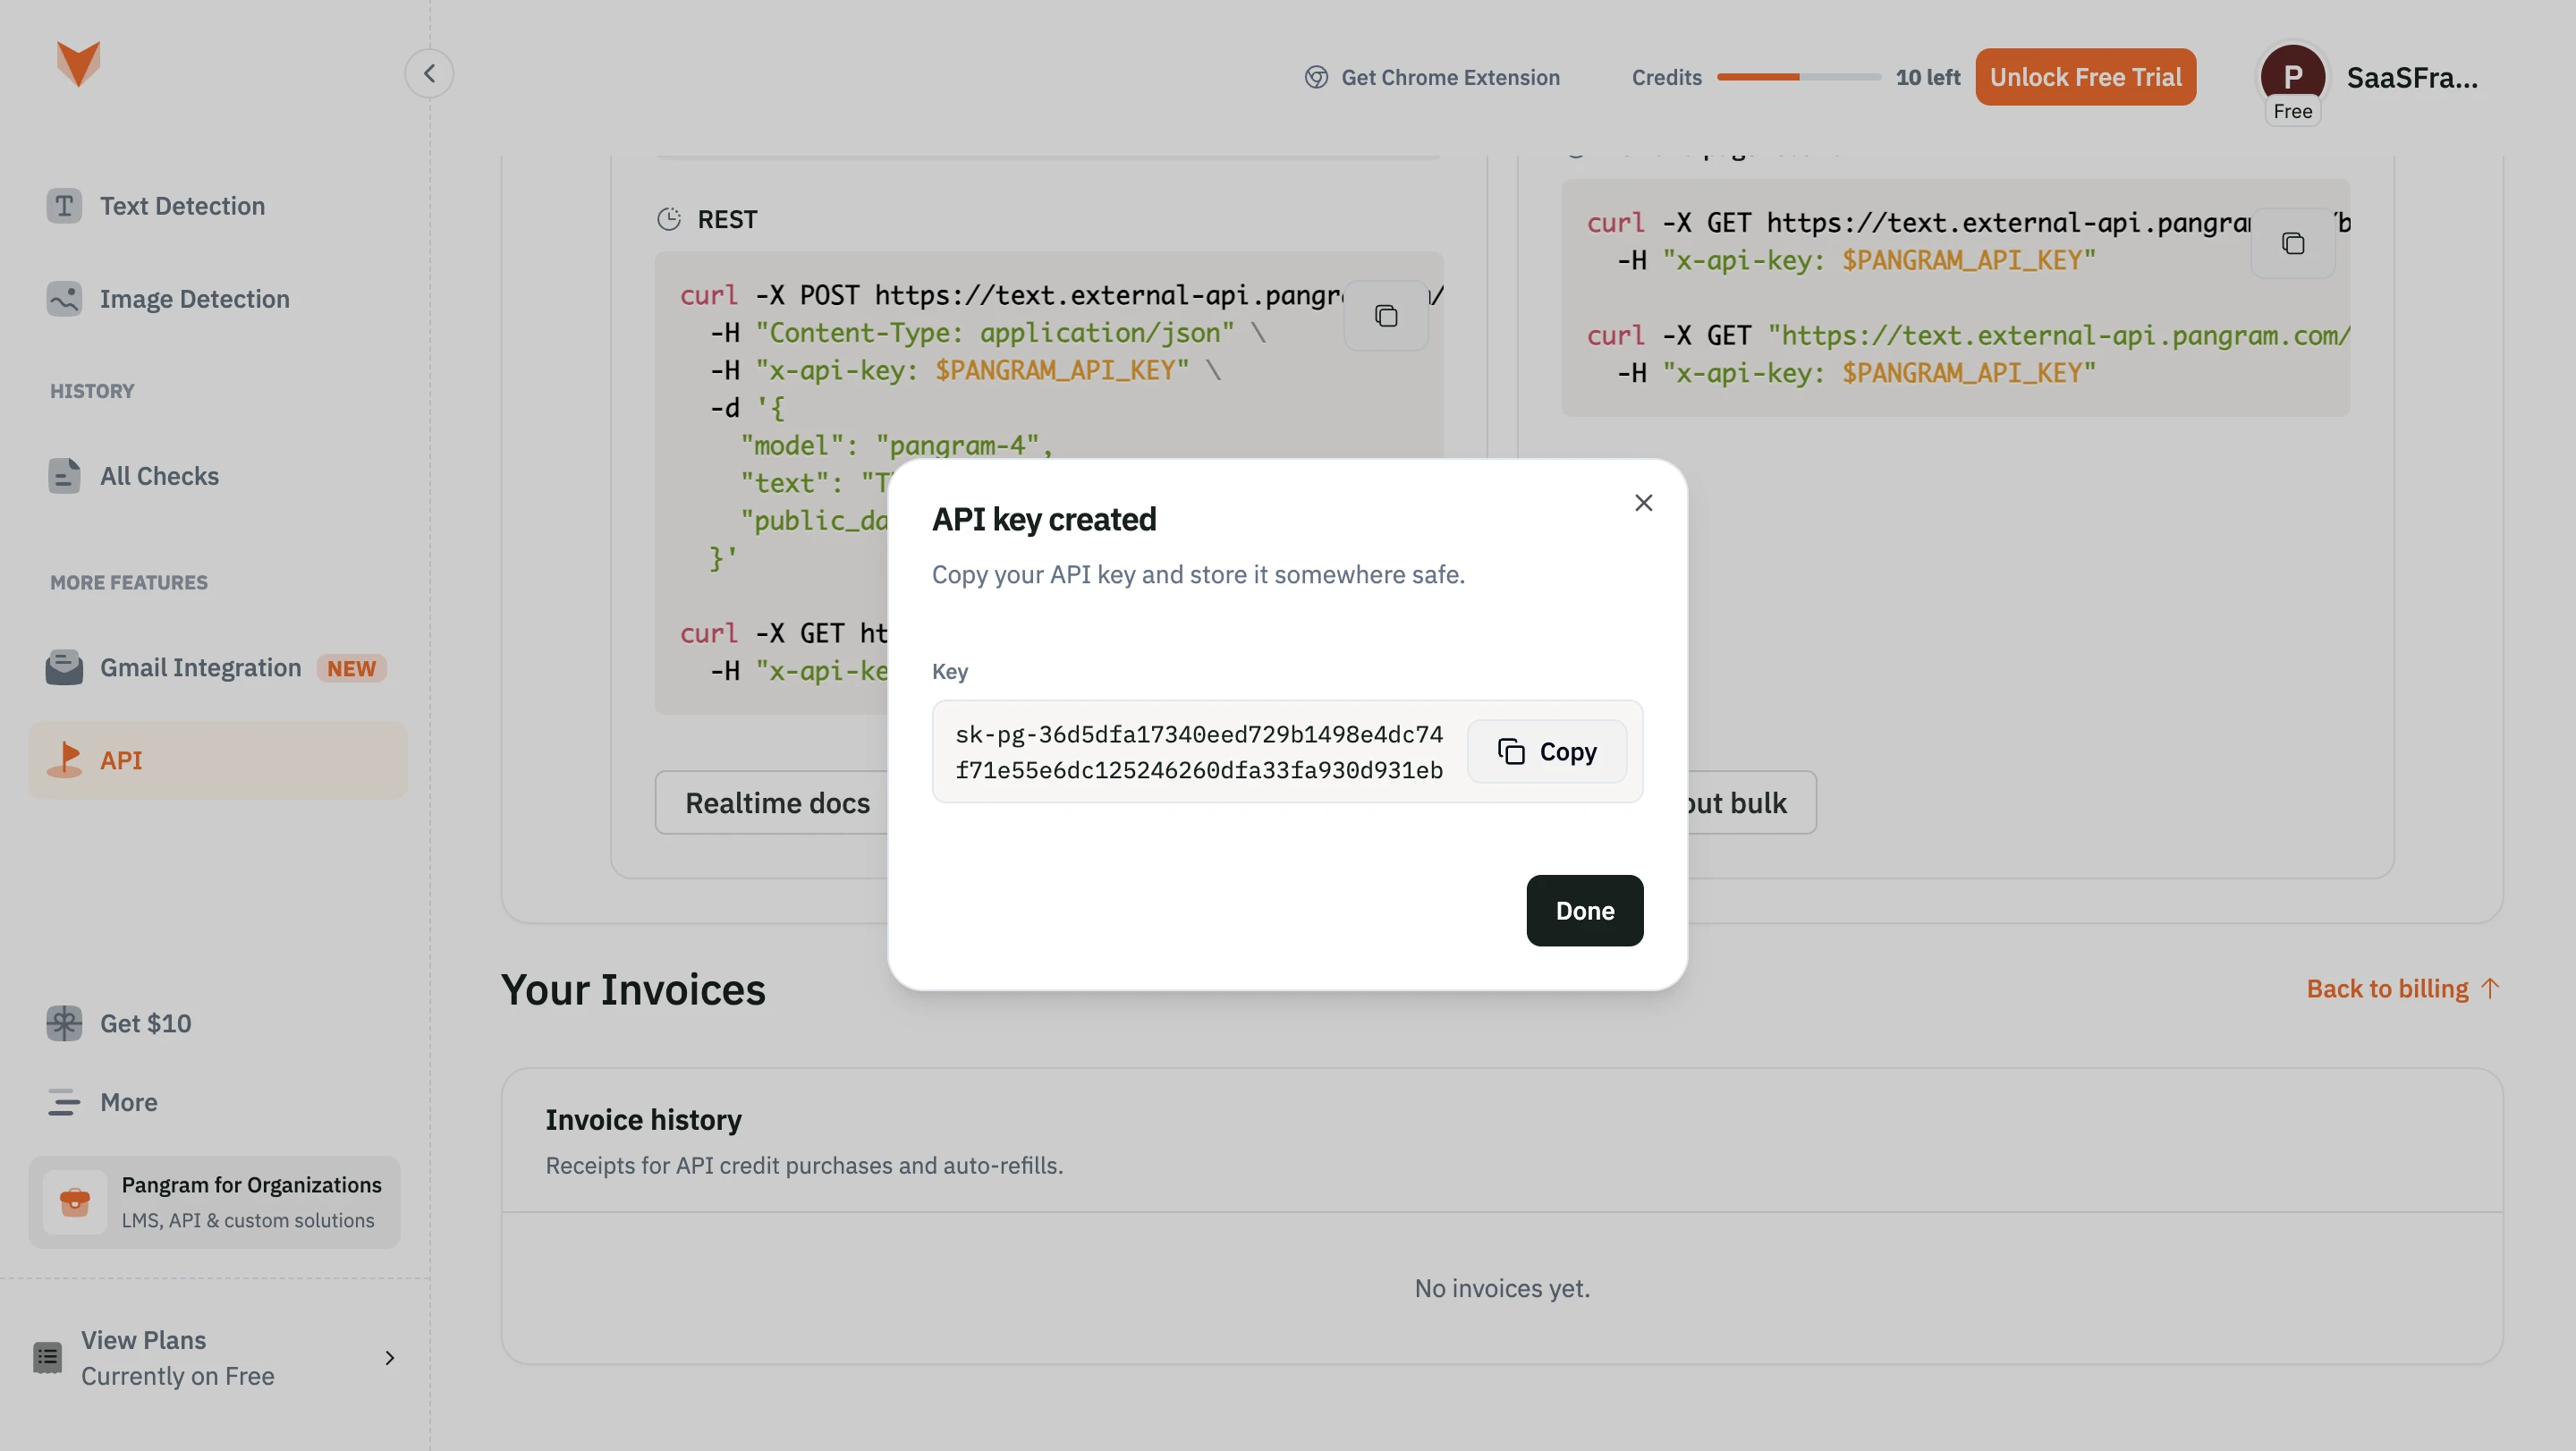The height and width of the screenshot is (1451, 2576).
Task: Click the More lines icon
Action: pos(64,1102)
